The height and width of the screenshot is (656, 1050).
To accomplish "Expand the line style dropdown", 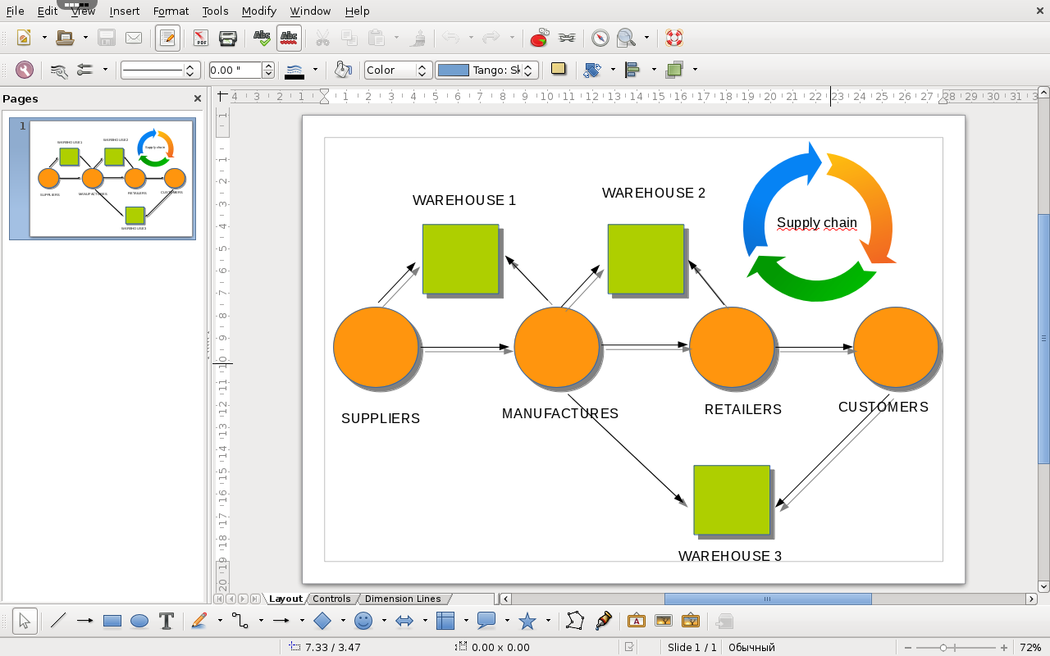I will pyautogui.click(x=190, y=70).
